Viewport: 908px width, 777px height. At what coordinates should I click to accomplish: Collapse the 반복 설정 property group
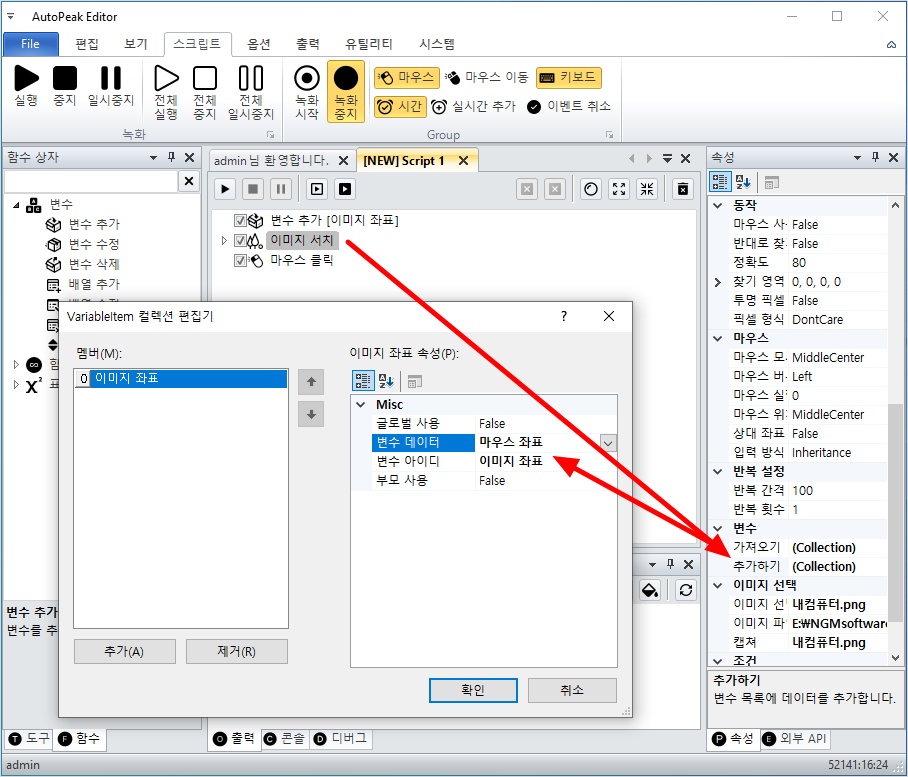717,471
